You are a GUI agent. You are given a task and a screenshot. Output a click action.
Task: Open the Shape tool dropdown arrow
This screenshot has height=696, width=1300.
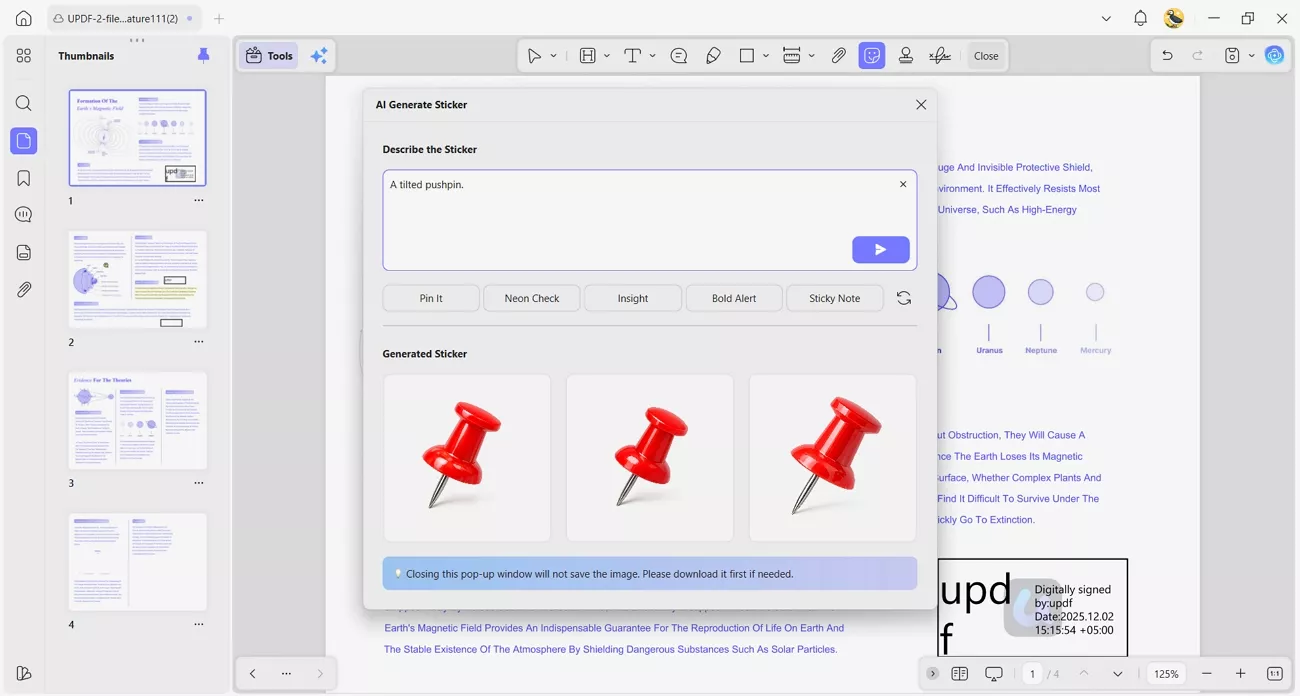click(765, 55)
